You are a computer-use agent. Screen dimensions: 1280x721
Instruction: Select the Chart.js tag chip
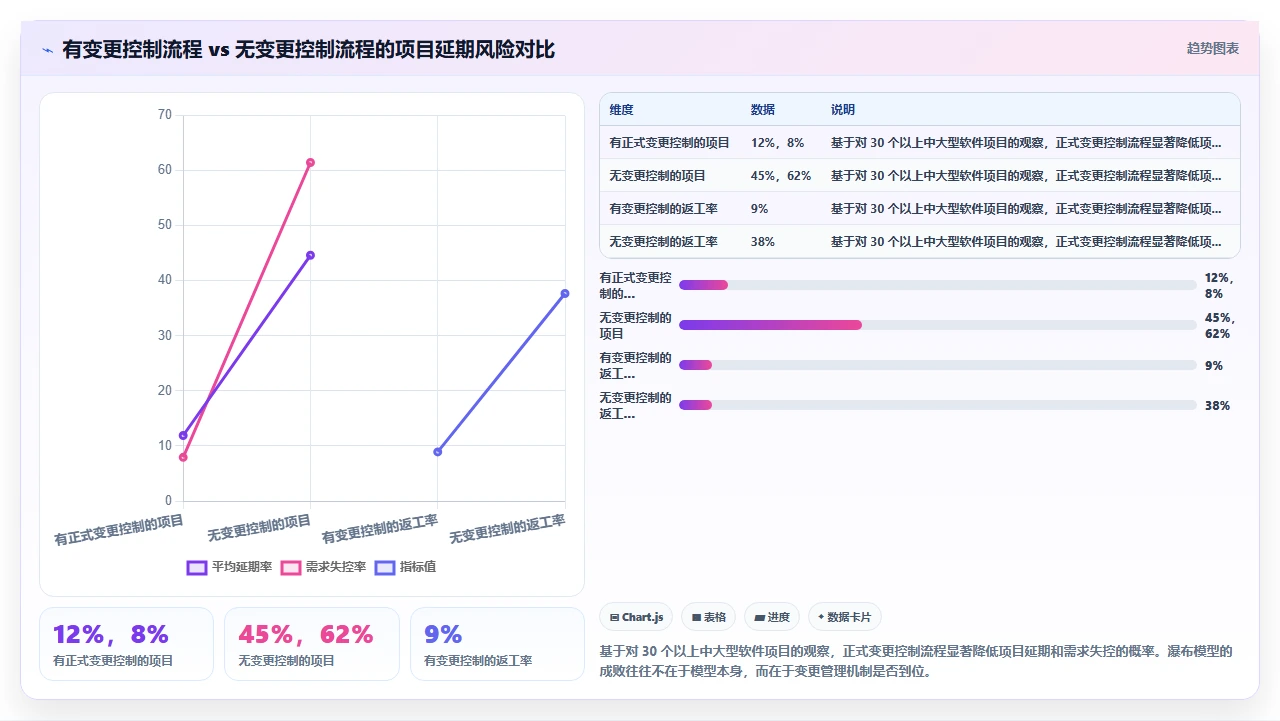point(637,617)
